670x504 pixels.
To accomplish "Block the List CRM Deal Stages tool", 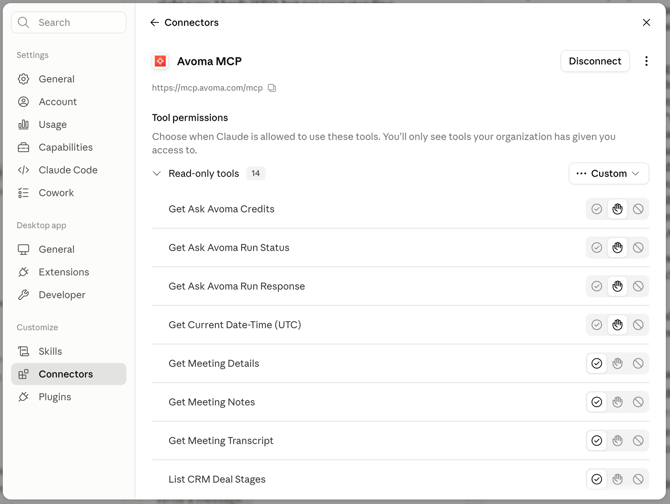I will (638, 479).
